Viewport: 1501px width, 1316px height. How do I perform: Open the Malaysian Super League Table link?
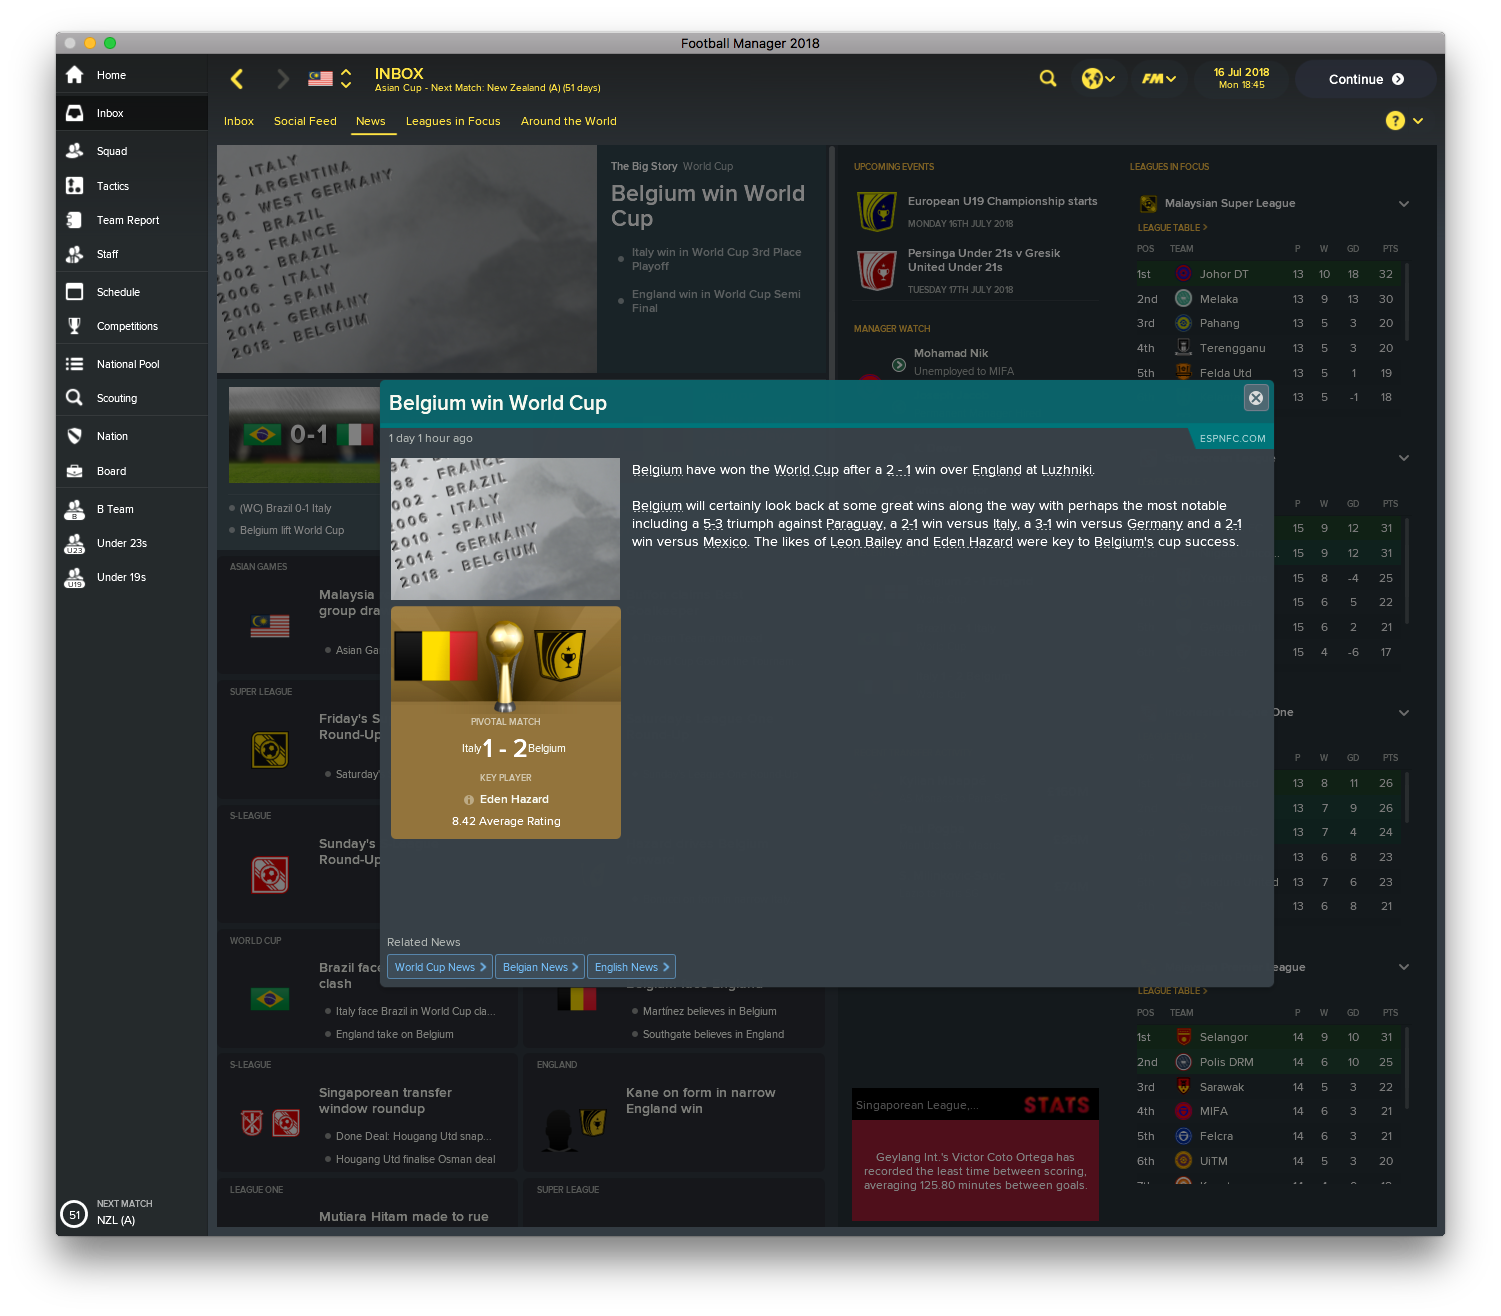click(1172, 228)
